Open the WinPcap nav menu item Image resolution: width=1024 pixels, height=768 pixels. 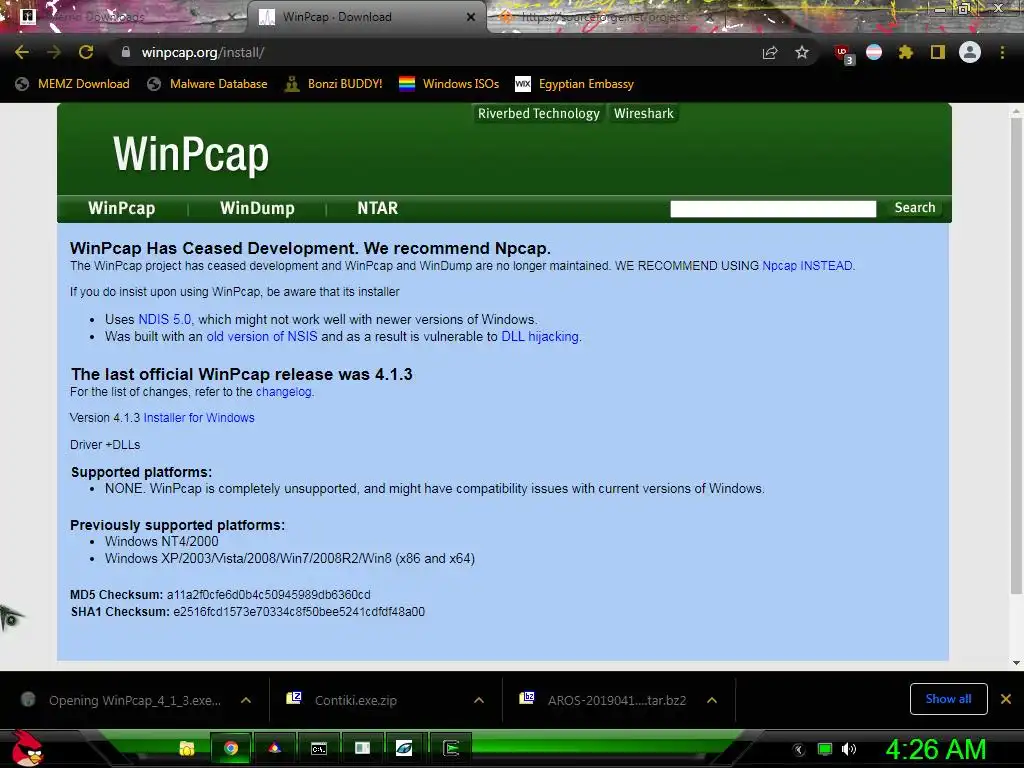[x=121, y=208]
